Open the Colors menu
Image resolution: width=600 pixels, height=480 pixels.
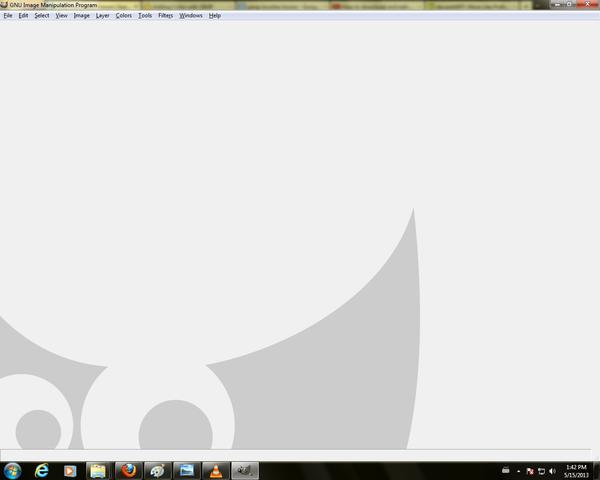click(124, 16)
